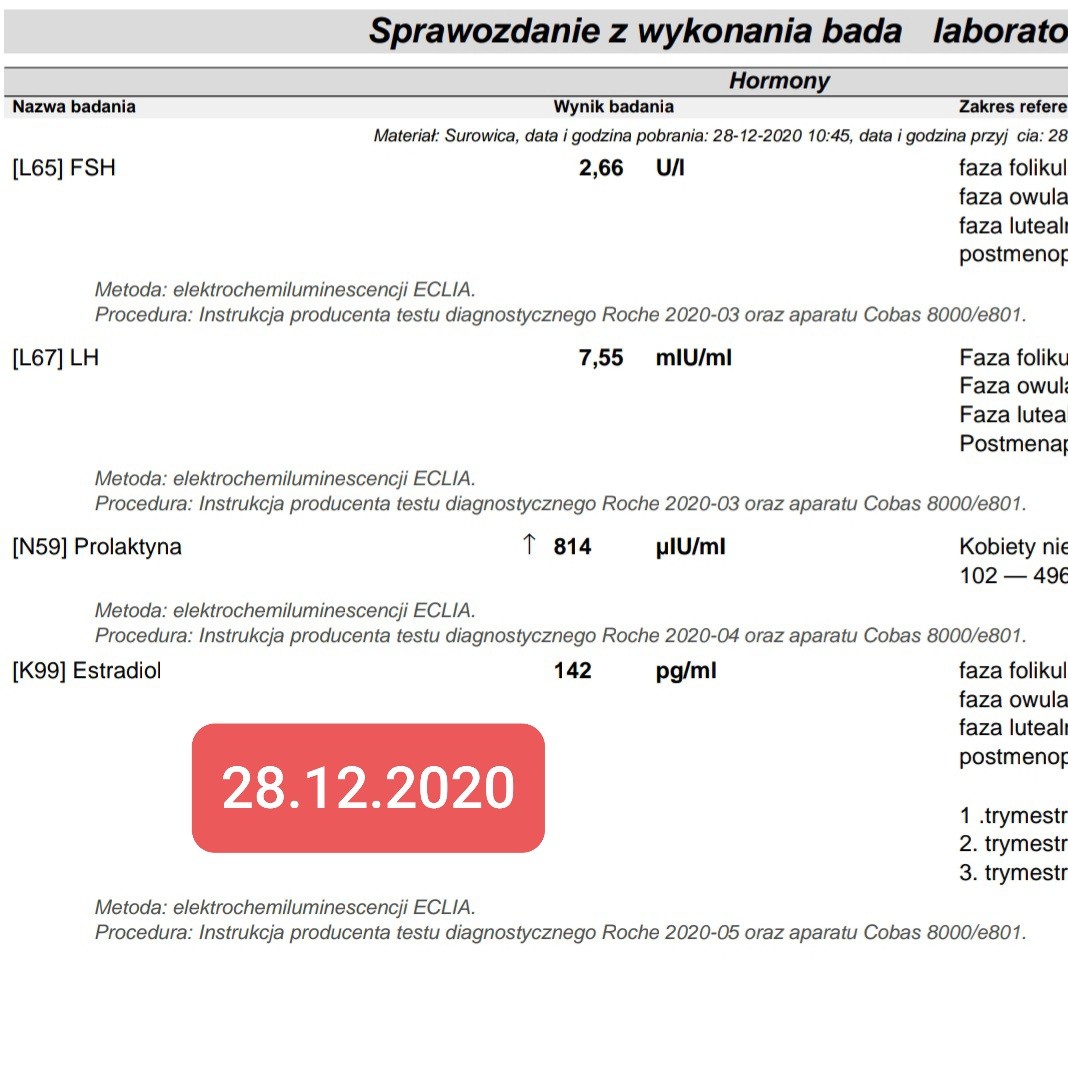The width and height of the screenshot is (1068, 1084).
Task: Click the '[L67] LH' test name
Action: click(55, 357)
